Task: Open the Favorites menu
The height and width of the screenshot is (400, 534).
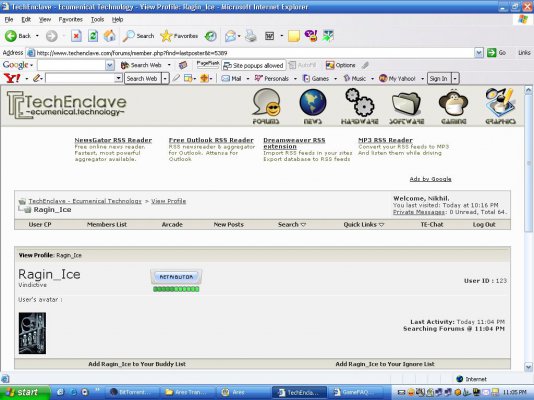Action: [x=70, y=19]
